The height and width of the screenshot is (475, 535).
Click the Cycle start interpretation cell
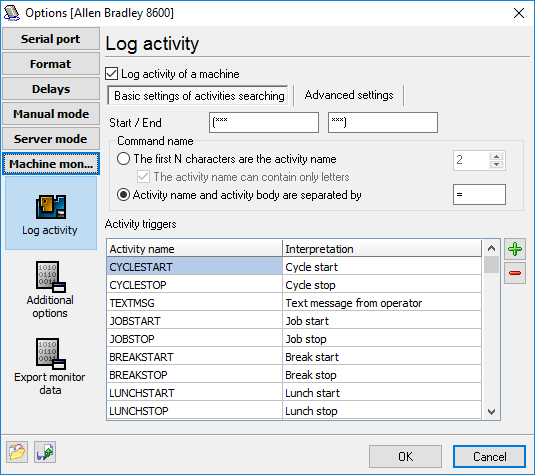pos(382,267)
